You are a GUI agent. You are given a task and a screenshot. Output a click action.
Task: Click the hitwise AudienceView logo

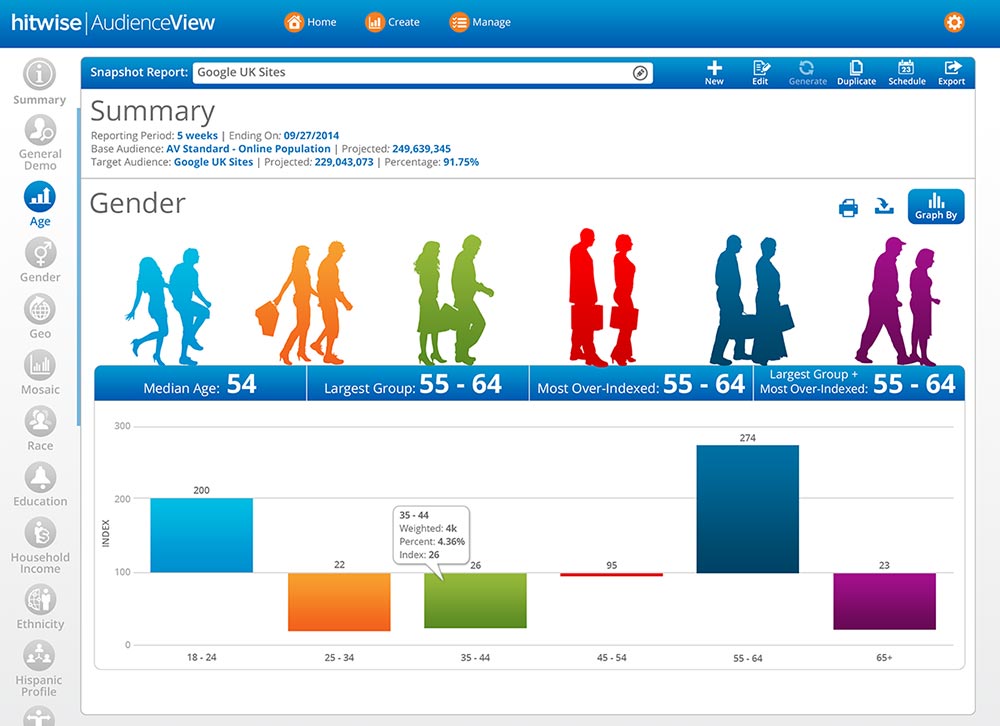[113, 22]
